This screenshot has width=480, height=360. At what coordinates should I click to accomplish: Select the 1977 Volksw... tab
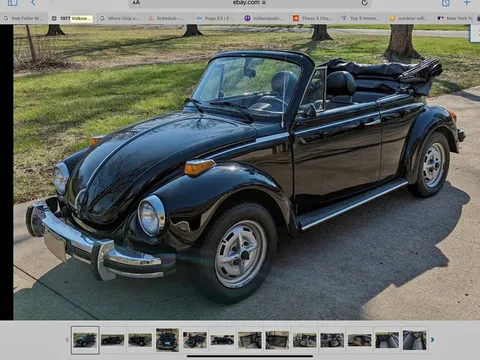click(72, 18)
